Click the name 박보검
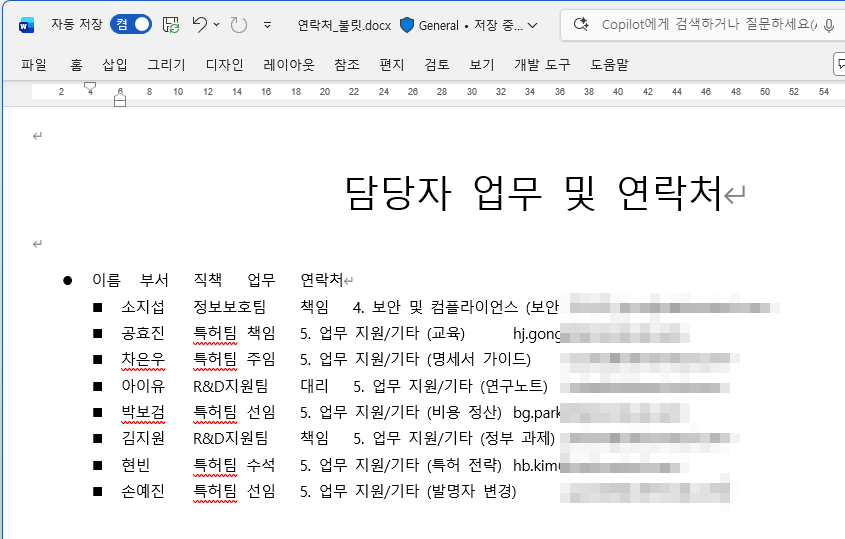Image resolution: width=845 pixels, height=539 pixels. pyautogui.click(x=143, y=412)
